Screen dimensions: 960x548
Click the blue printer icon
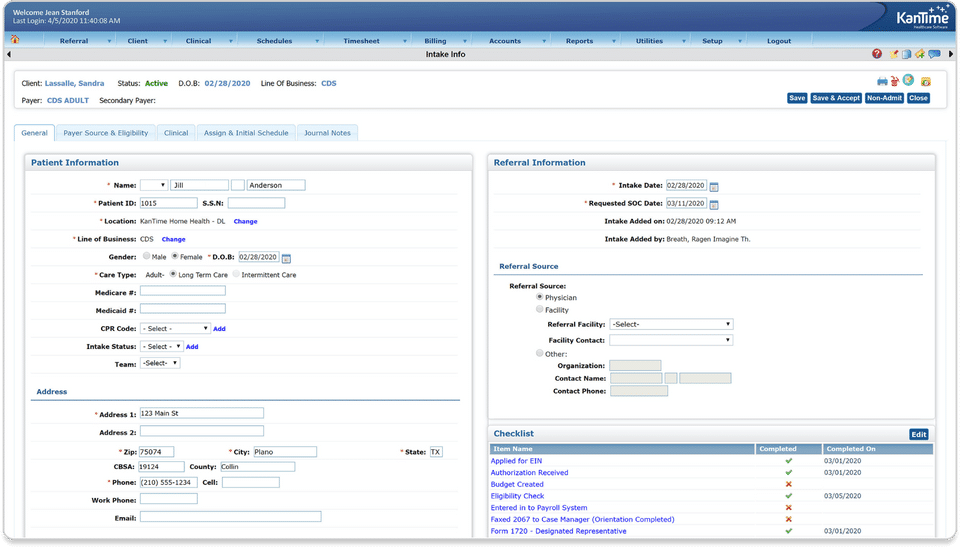pos(882,81)
